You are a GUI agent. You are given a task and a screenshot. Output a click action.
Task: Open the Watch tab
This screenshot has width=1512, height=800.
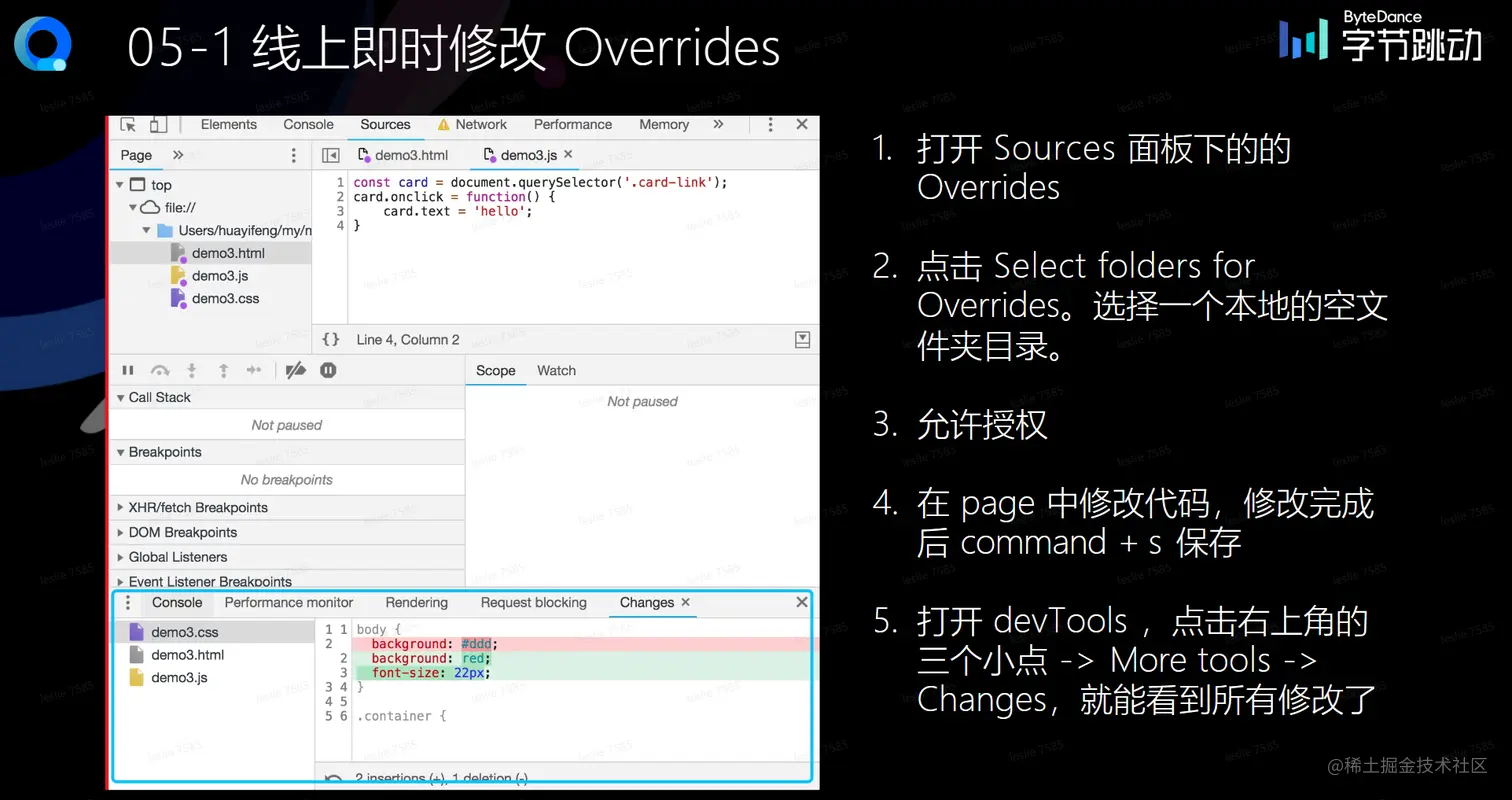point(556,370)
